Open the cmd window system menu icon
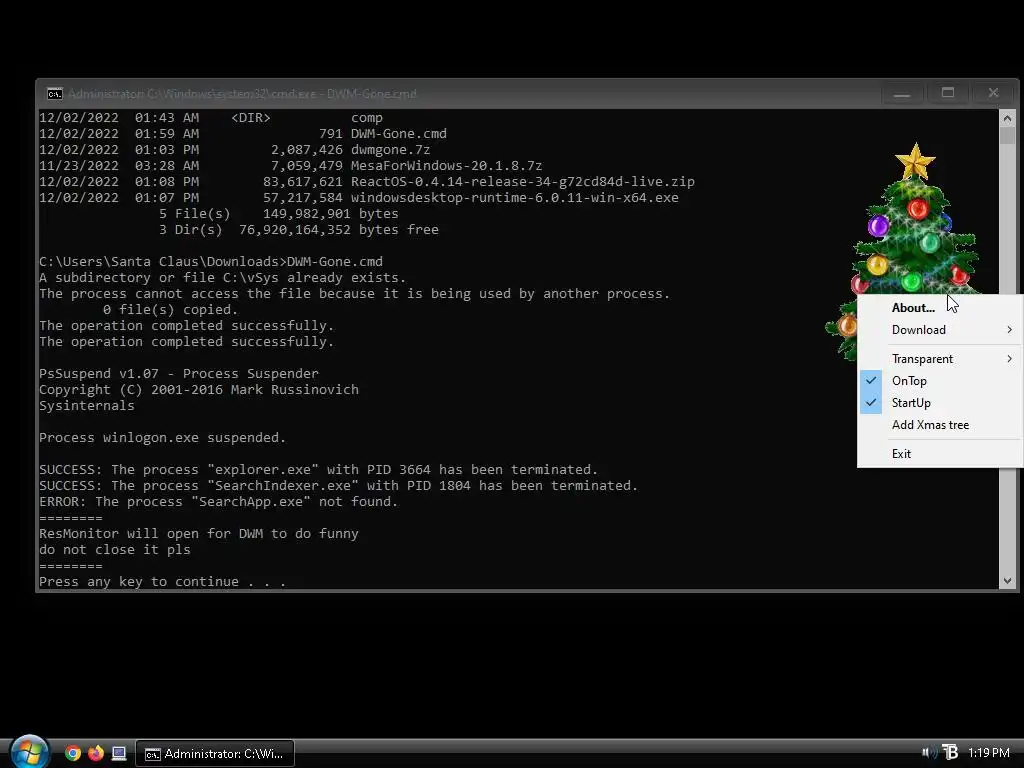The width and height of the screenshot is (1024, 768). click(55, 94)
